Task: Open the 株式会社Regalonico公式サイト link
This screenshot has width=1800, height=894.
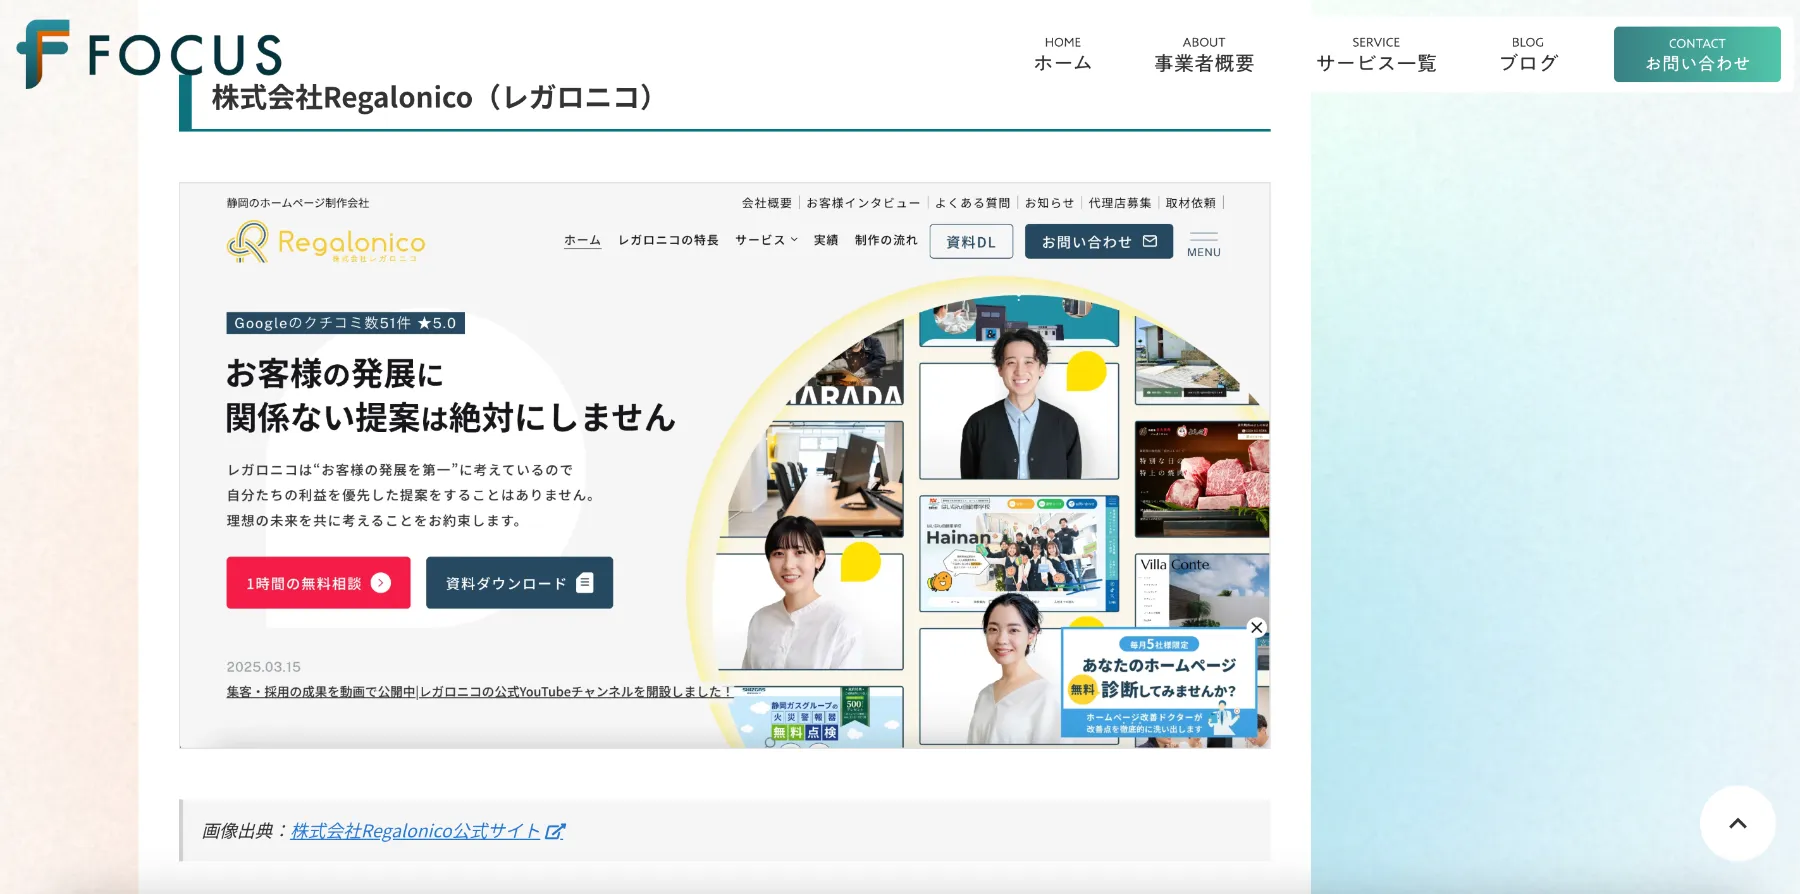Action: click(x=415, y=831)
